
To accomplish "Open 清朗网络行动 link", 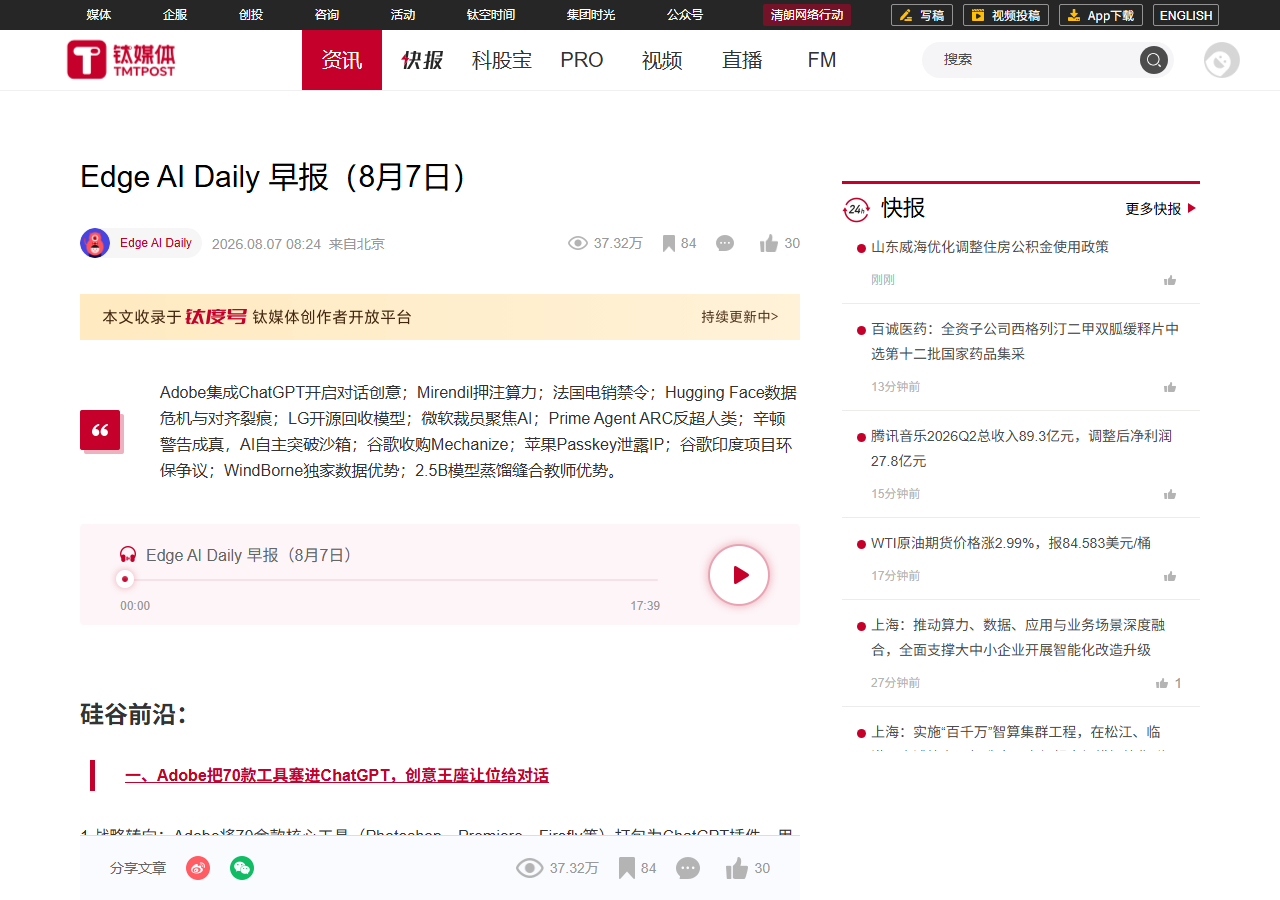I will 807,15.
